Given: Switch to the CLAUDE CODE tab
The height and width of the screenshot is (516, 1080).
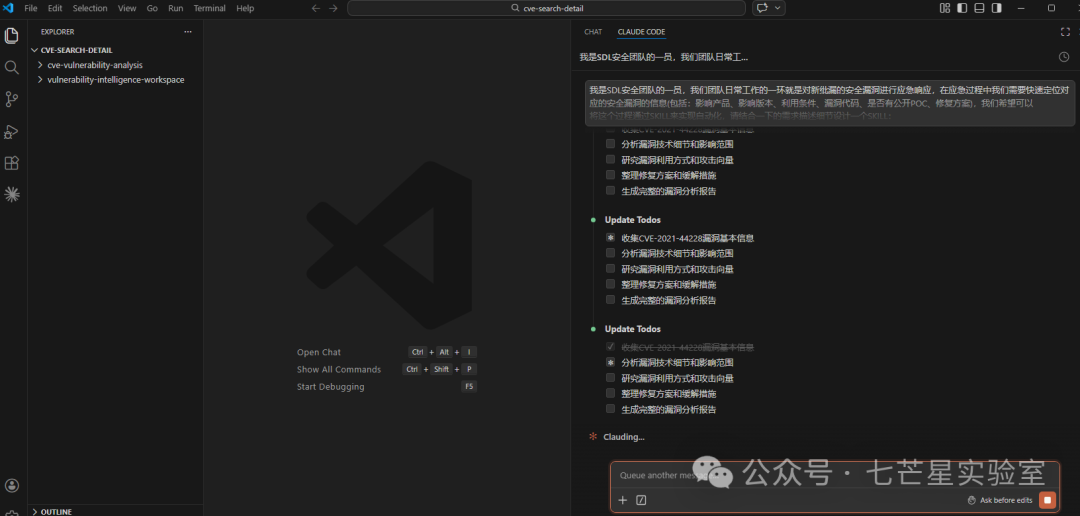Looking at the screenshot, I should coord(641,32).
